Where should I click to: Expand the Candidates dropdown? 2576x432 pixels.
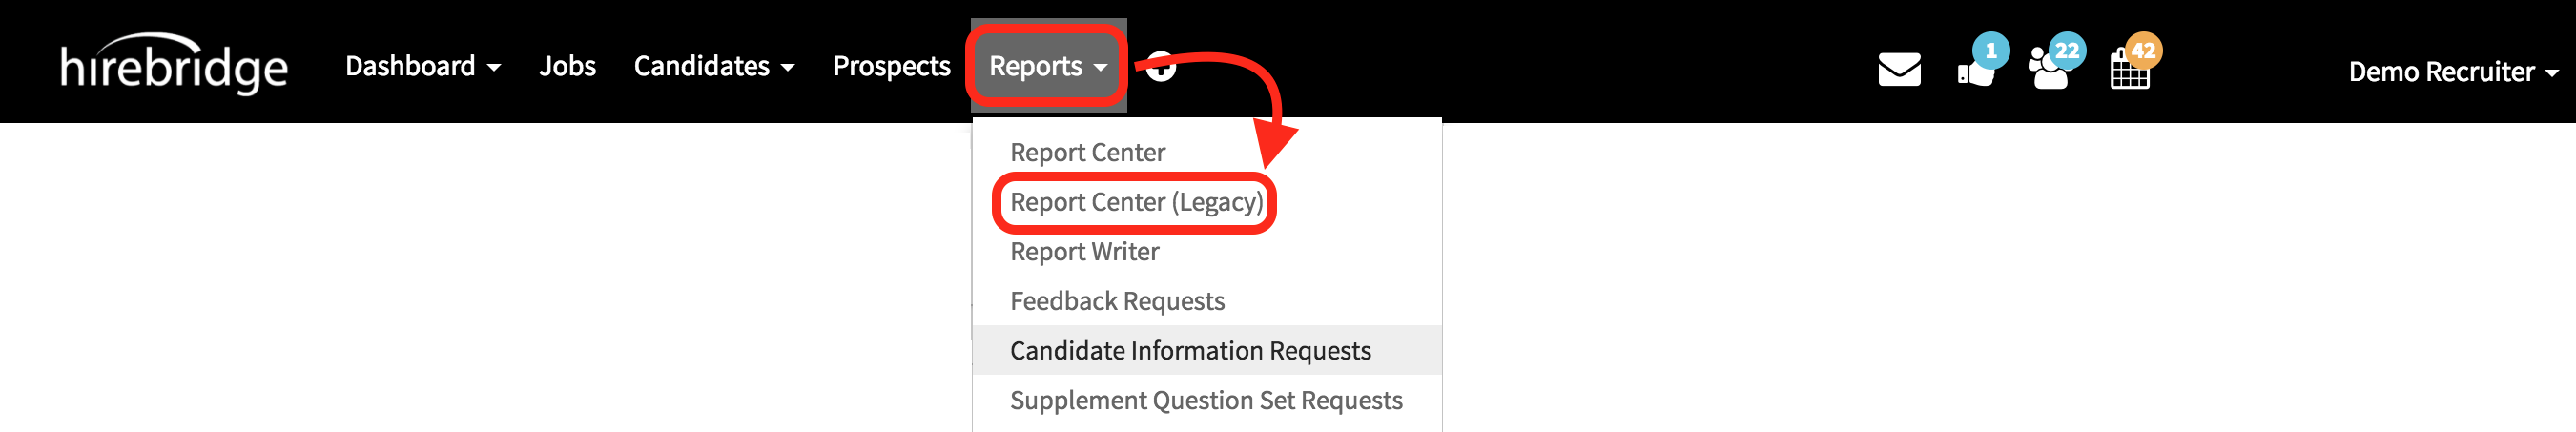(x=713, y=66)
